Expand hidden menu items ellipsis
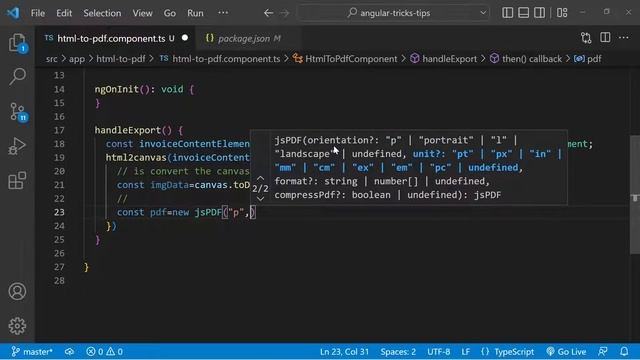 pyautogui.click(x=223, y=13)
